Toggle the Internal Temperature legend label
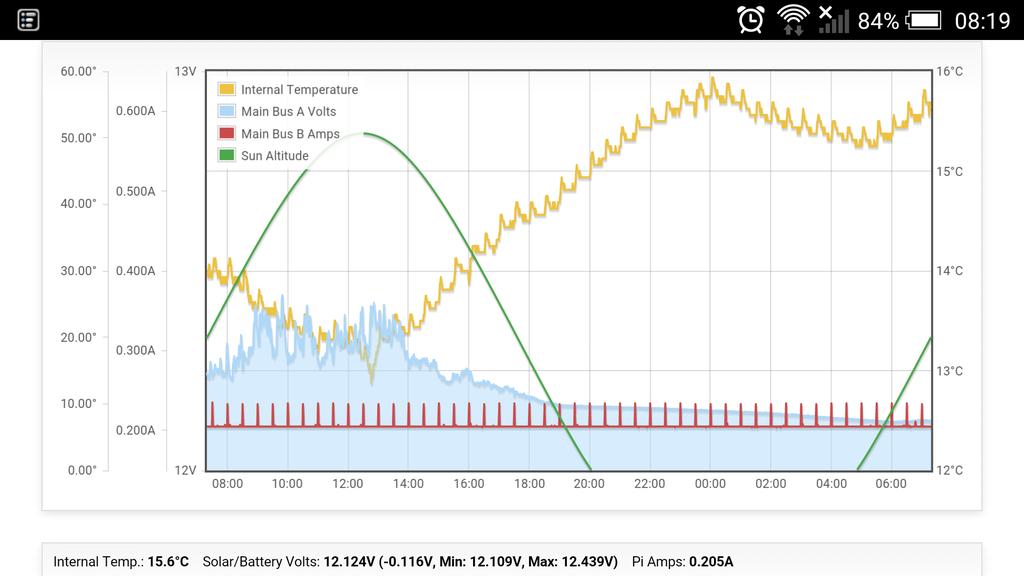 pyautogui.click(x=299, y=89)
